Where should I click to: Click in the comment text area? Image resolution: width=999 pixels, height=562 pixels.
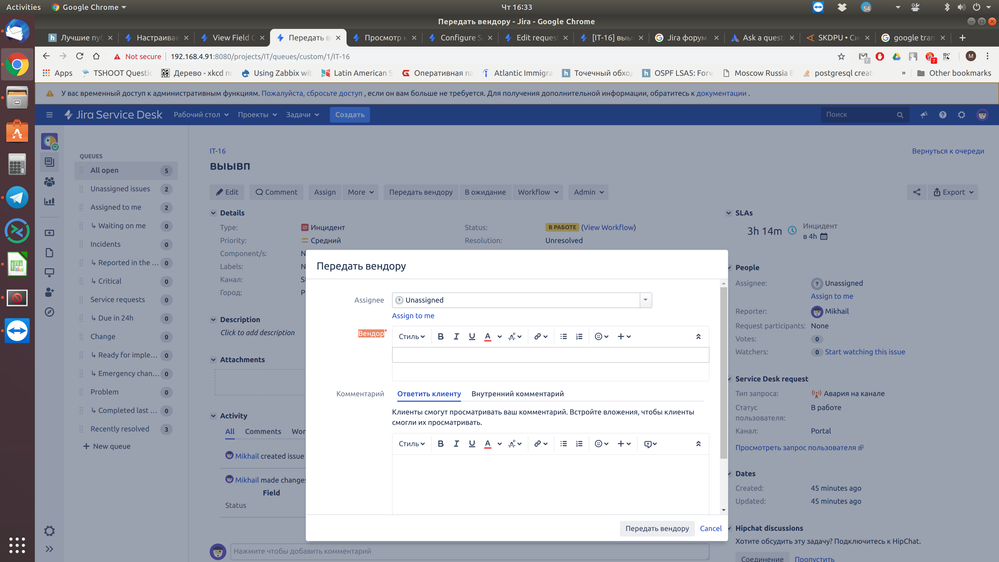[550, 484]
